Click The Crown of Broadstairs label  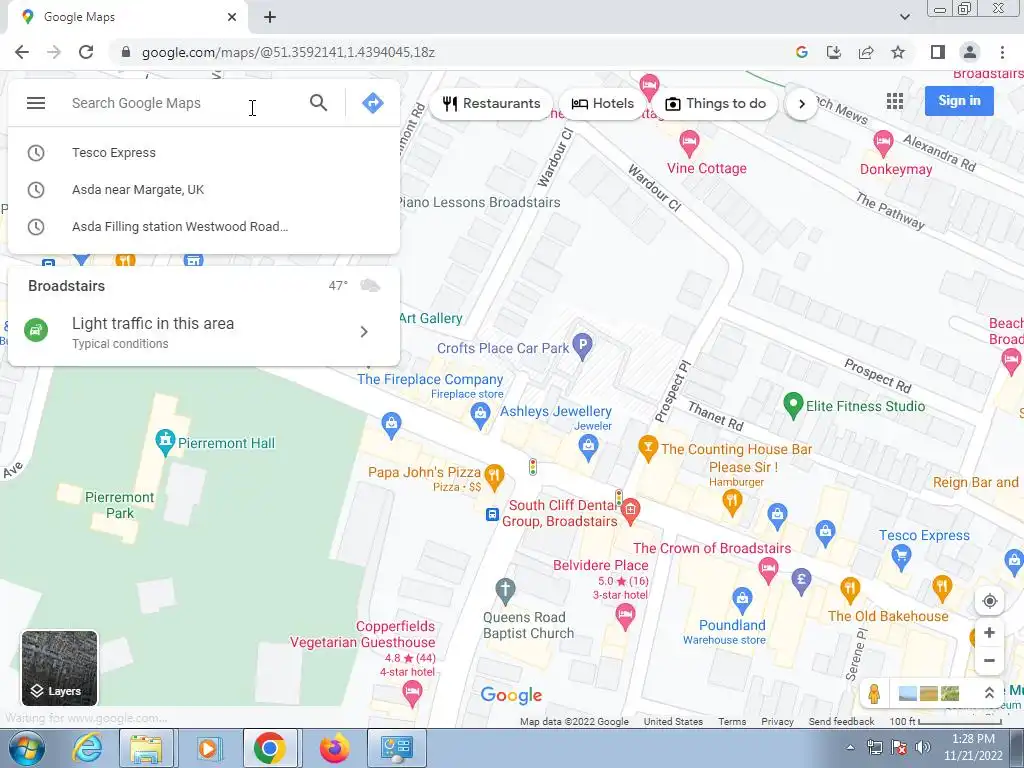click(x=712, y=548)
